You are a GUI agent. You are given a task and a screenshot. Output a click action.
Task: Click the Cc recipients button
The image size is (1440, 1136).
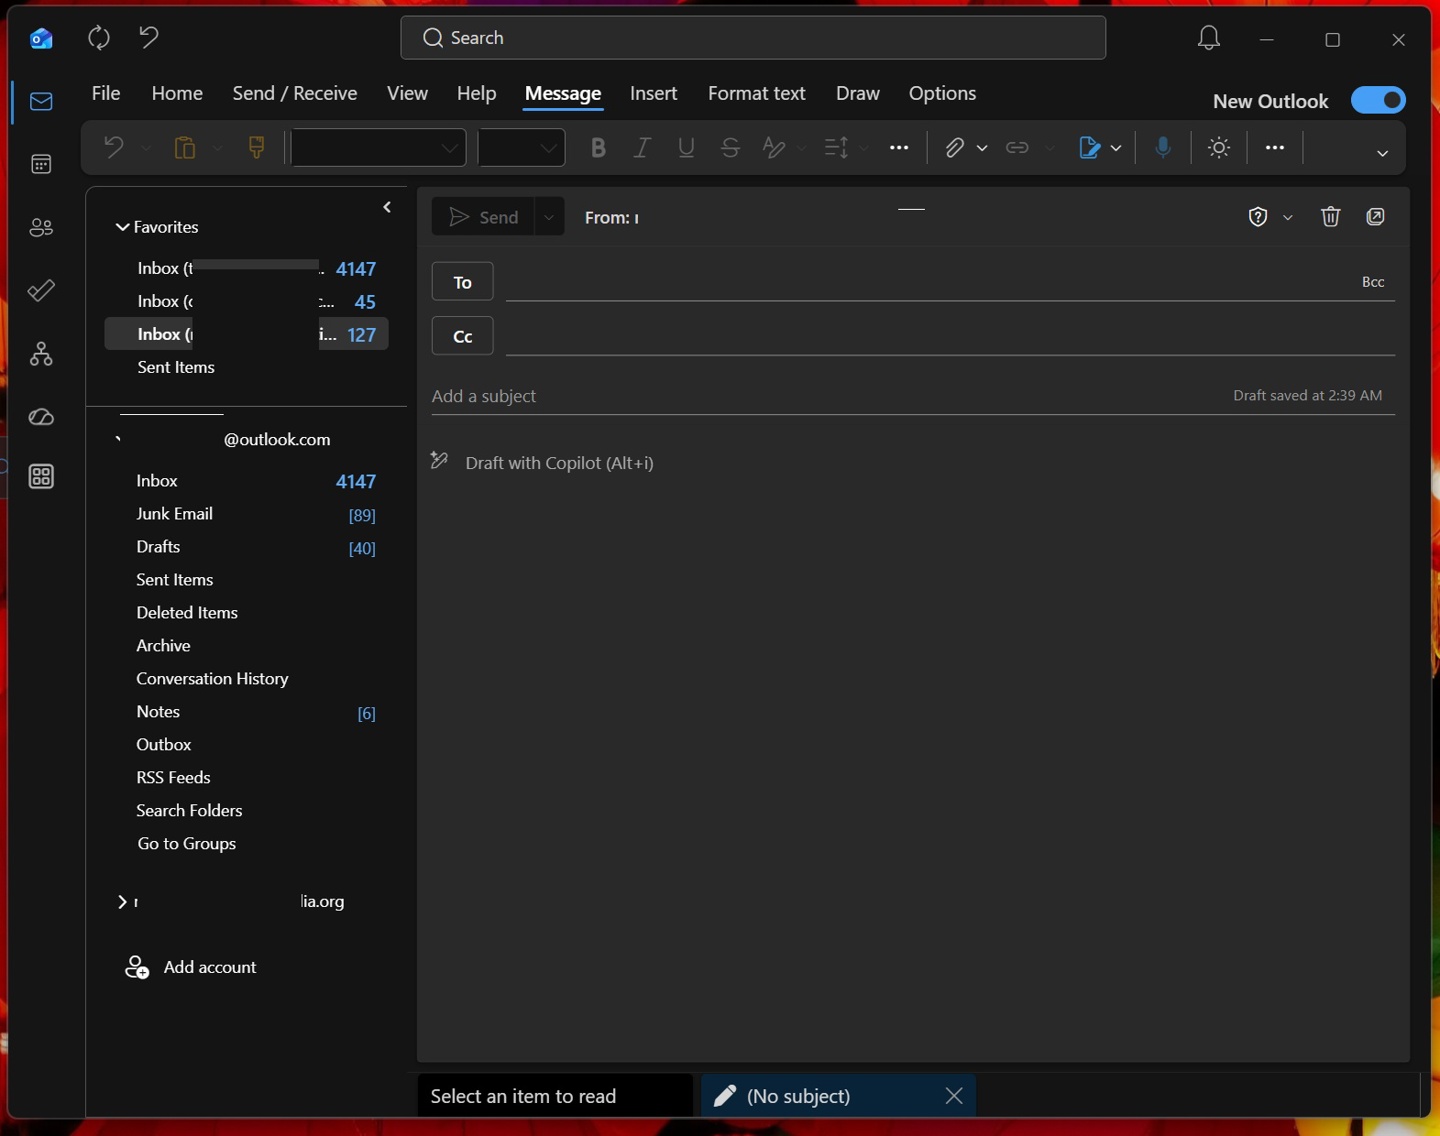pos(462,336)
